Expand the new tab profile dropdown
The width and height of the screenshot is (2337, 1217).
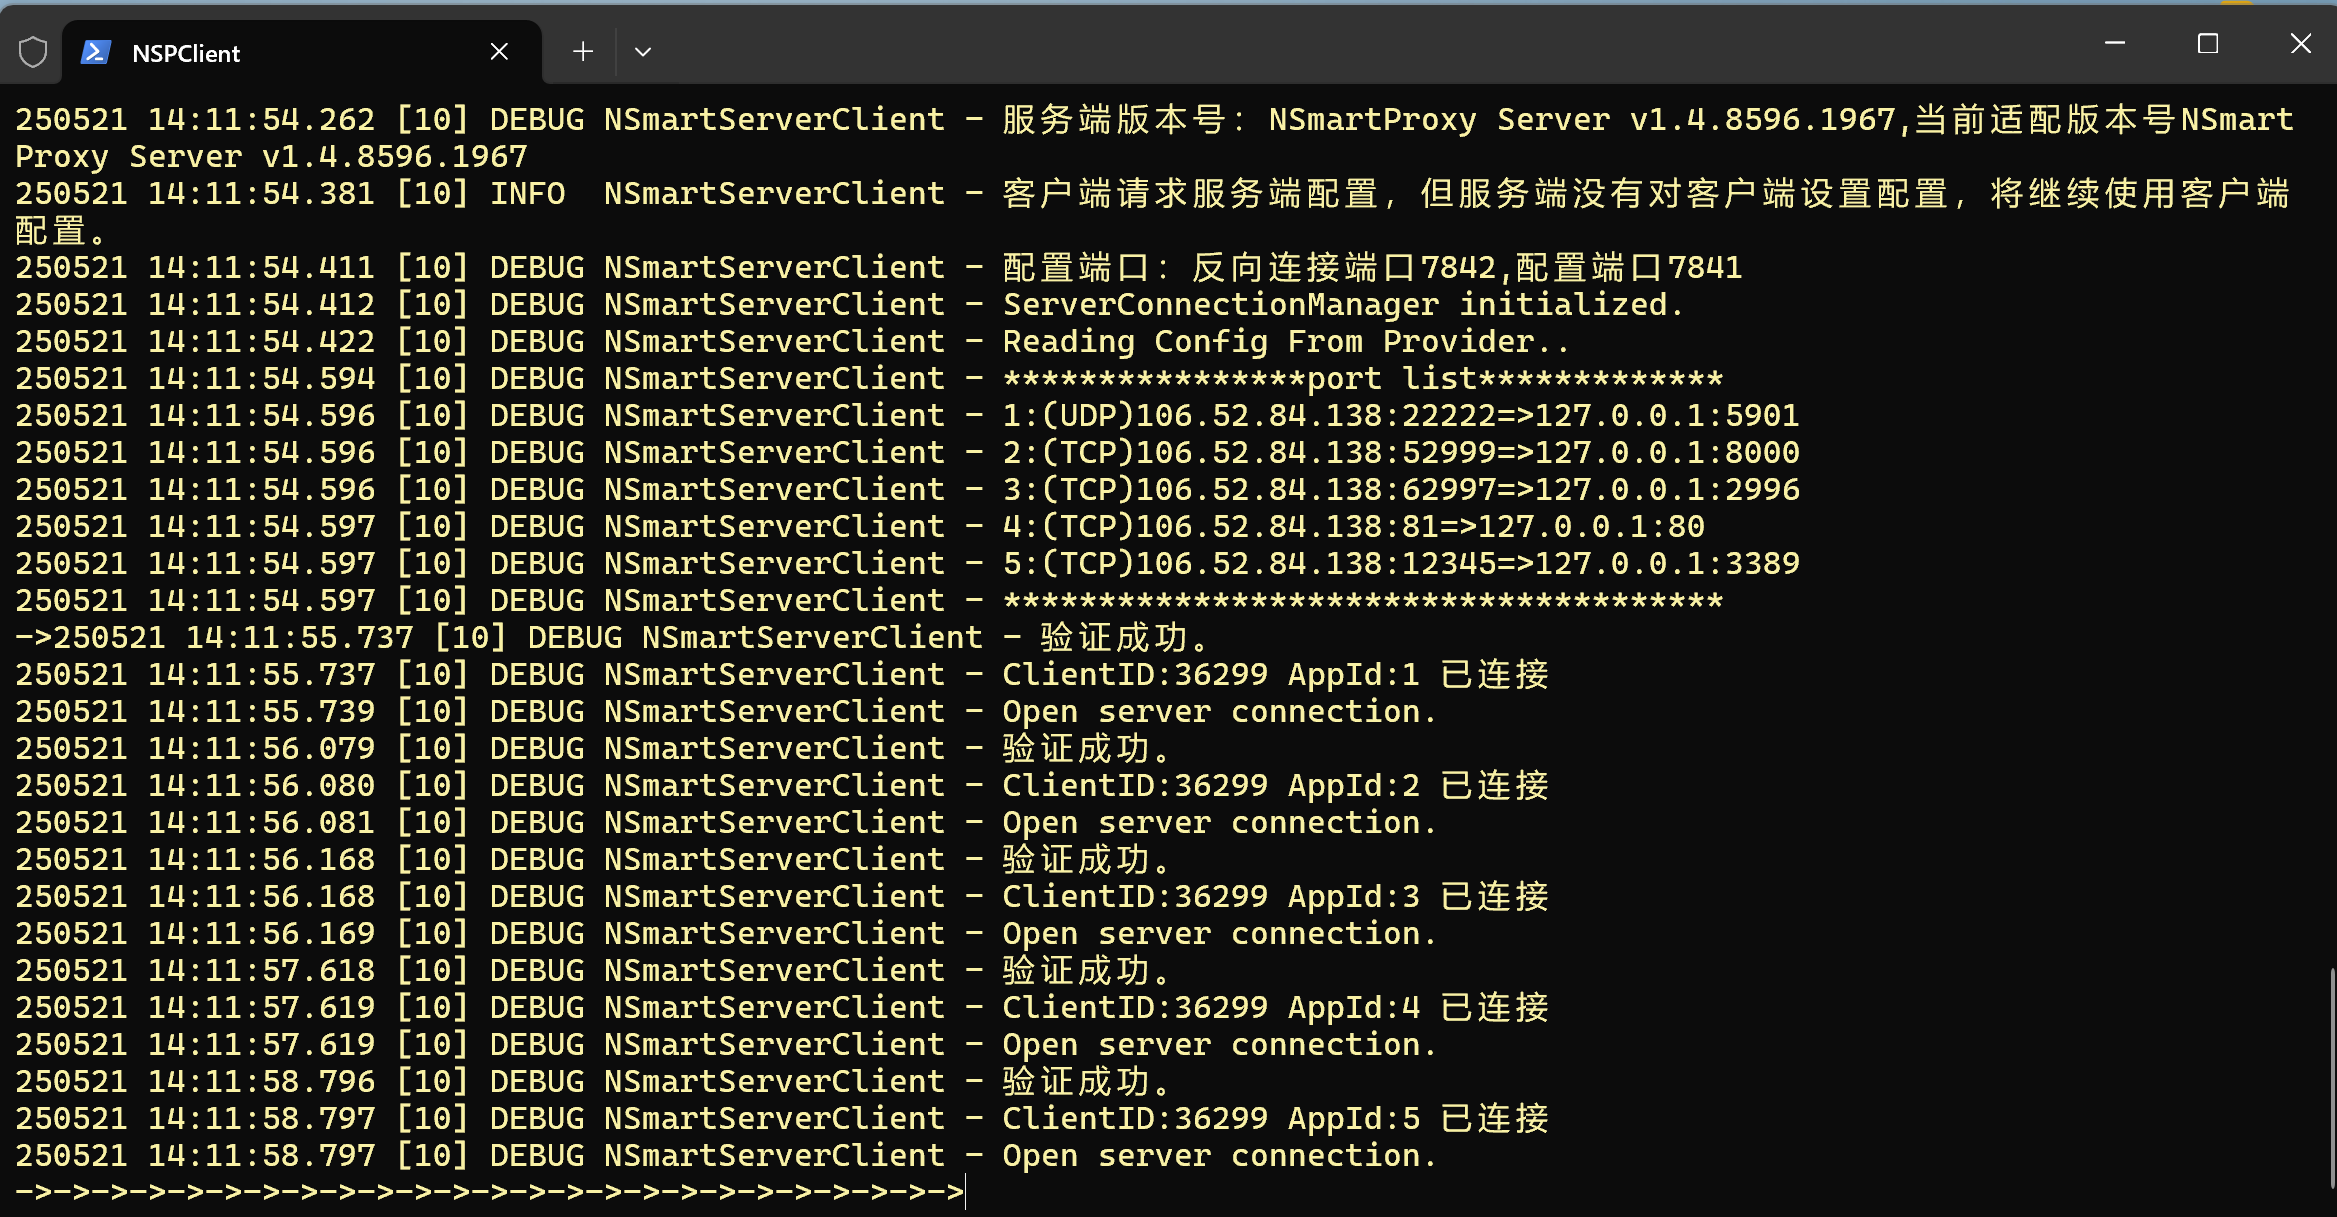[x=643, y=51]
